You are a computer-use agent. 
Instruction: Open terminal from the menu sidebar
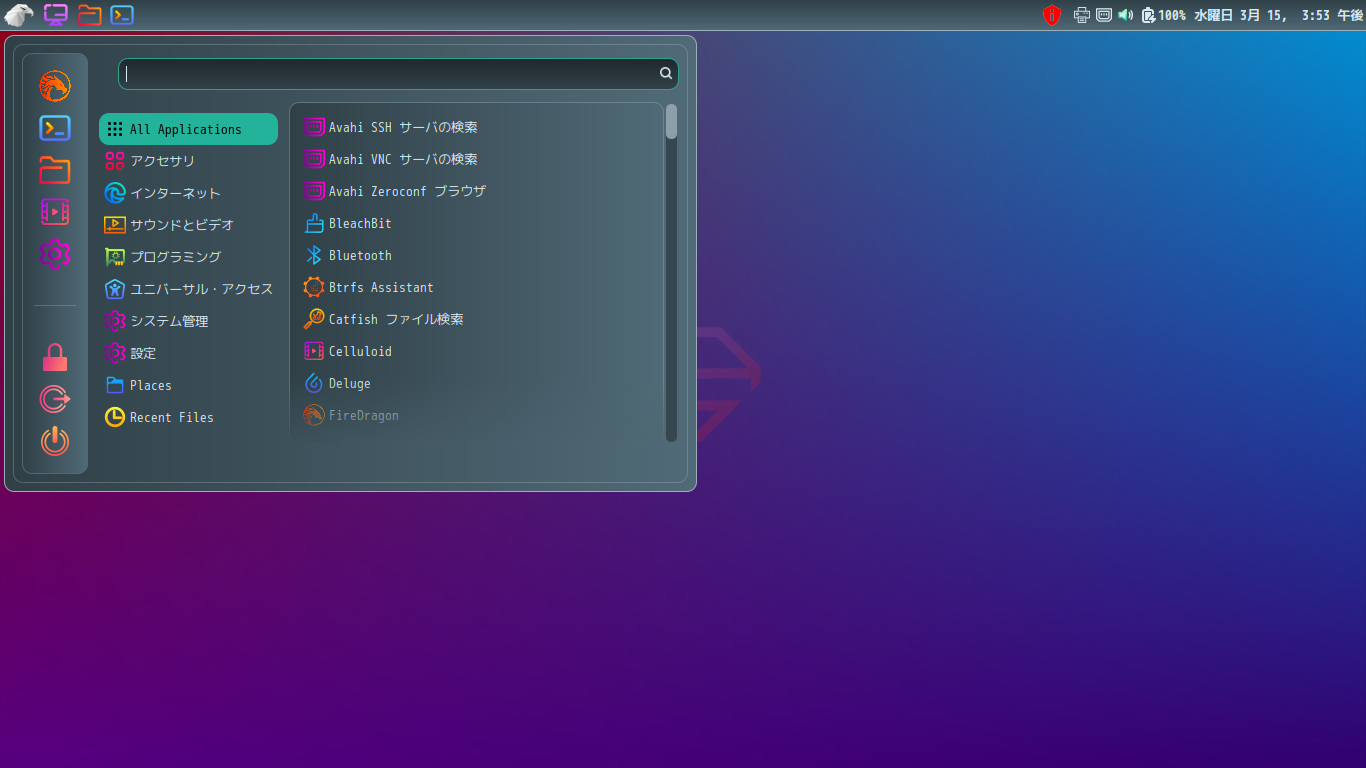click(x=55, y=128)
